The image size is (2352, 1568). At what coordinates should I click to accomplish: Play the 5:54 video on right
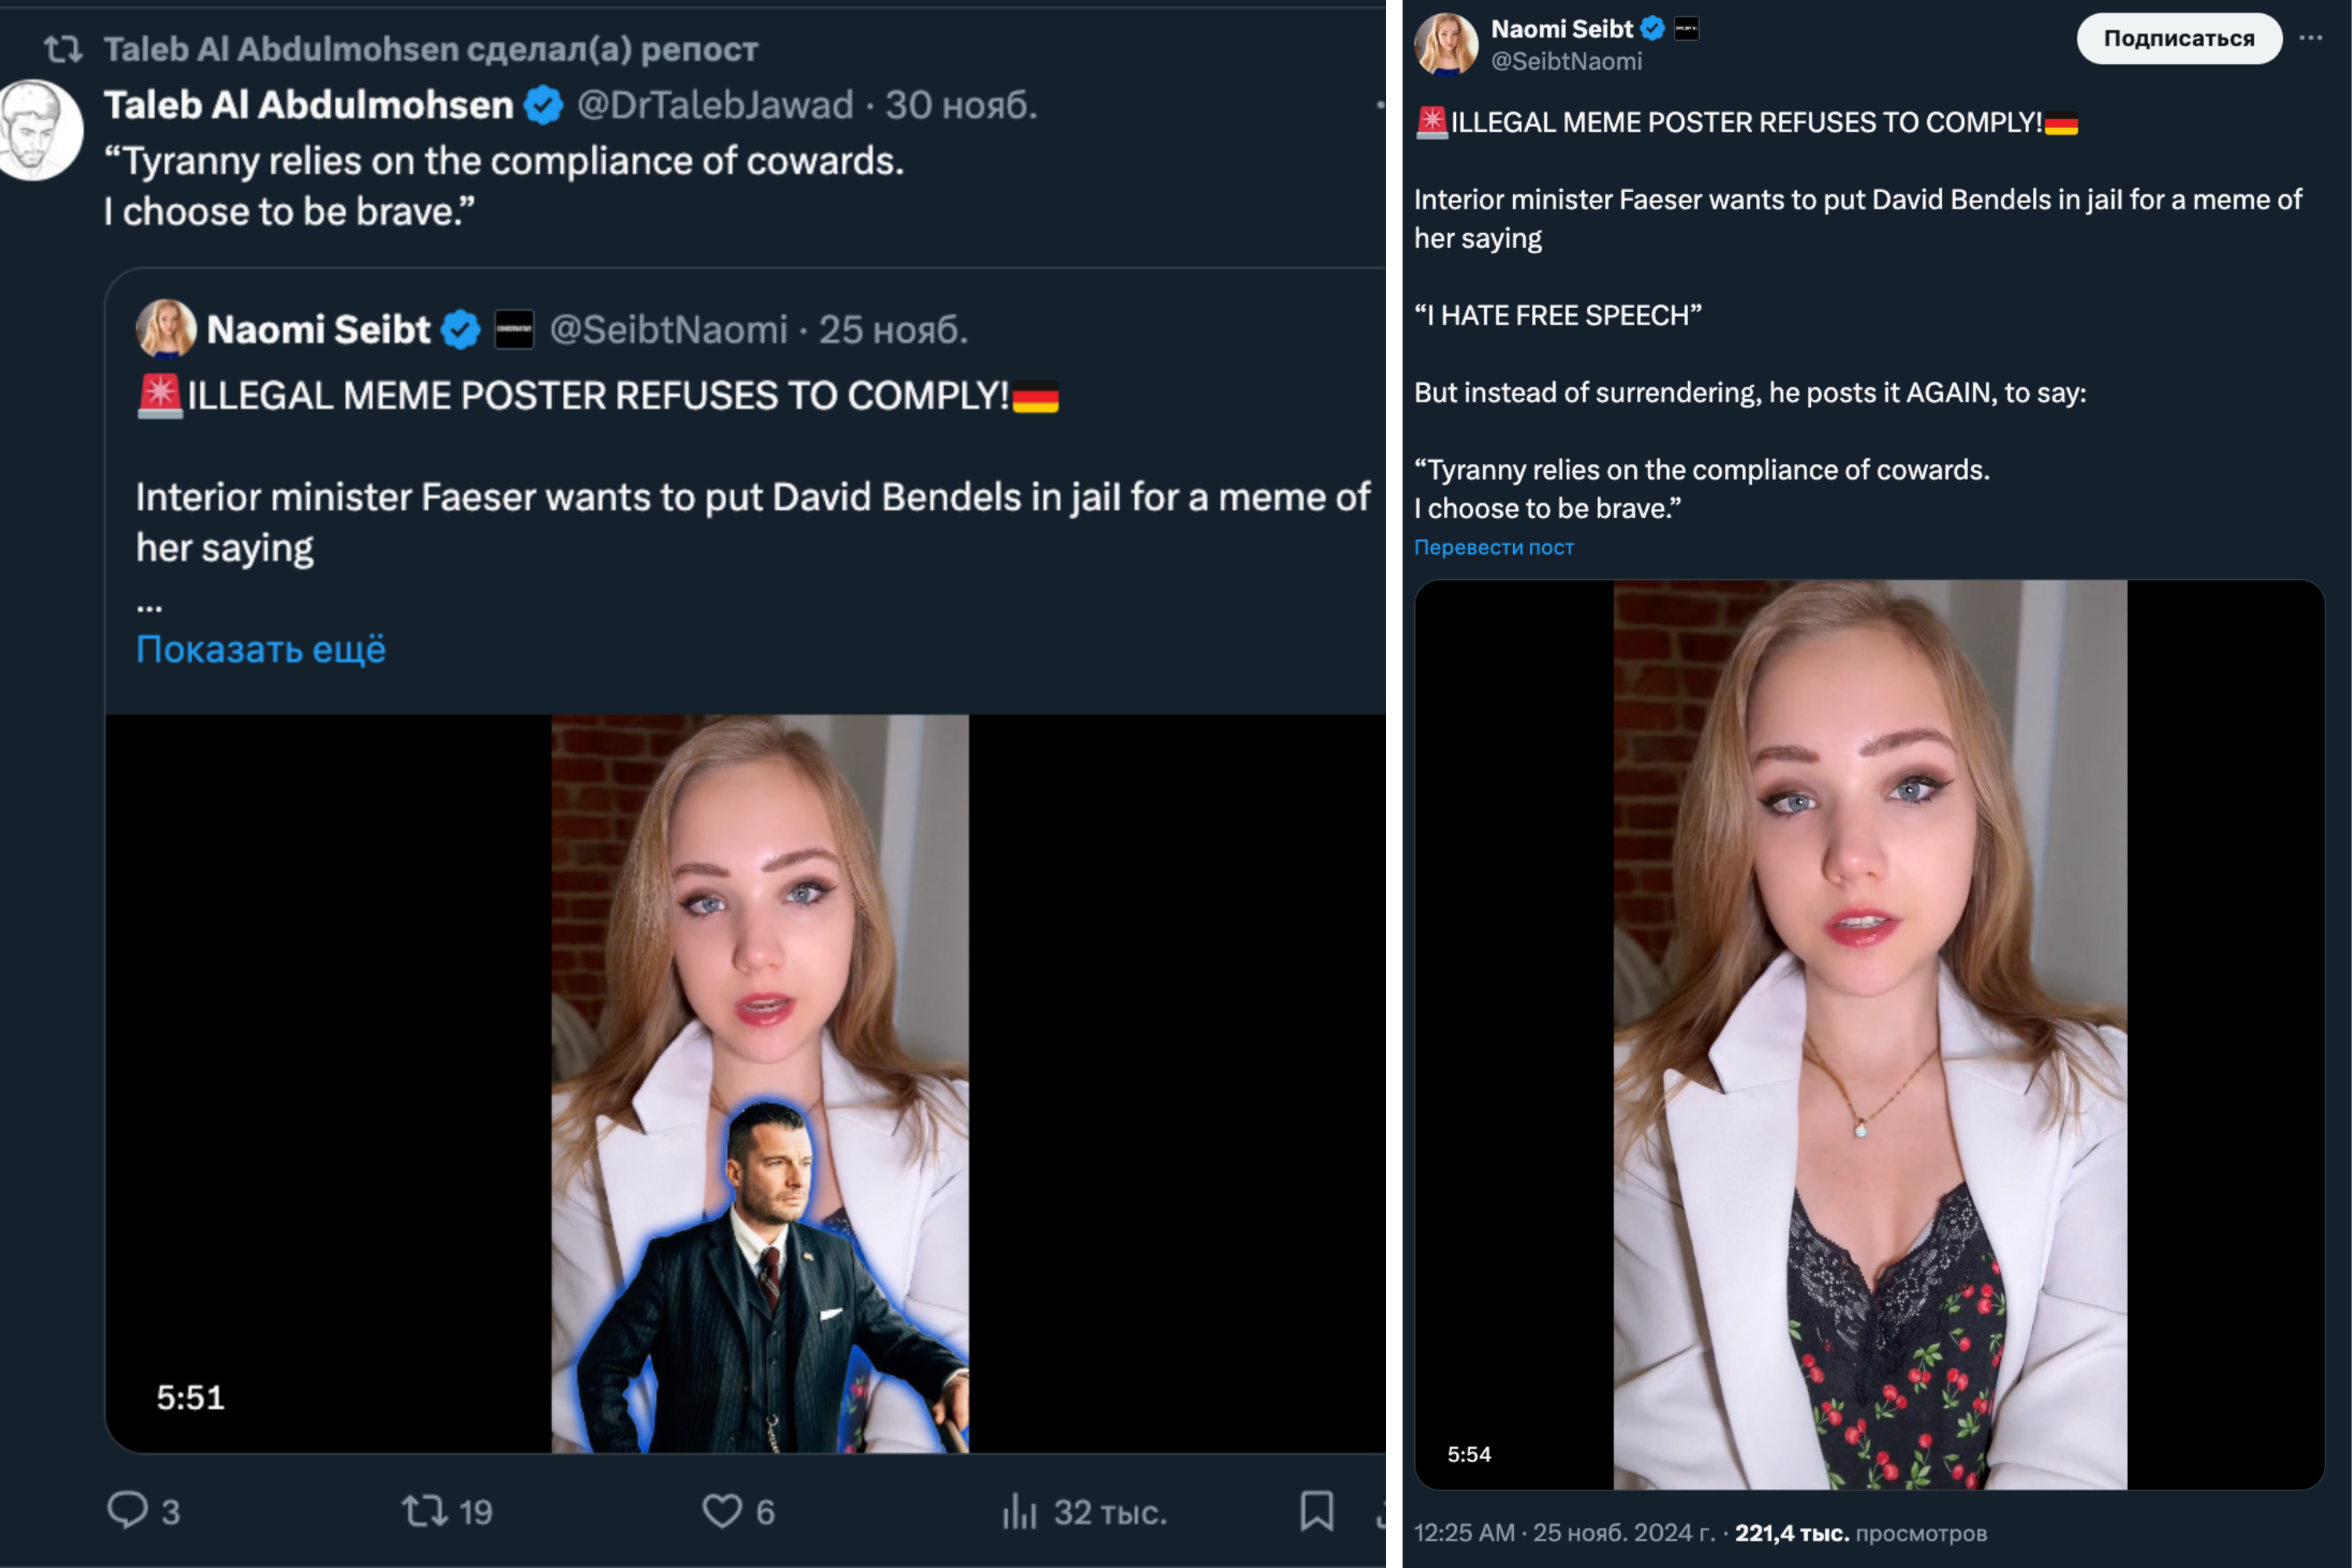(x=1868, y=1034)
